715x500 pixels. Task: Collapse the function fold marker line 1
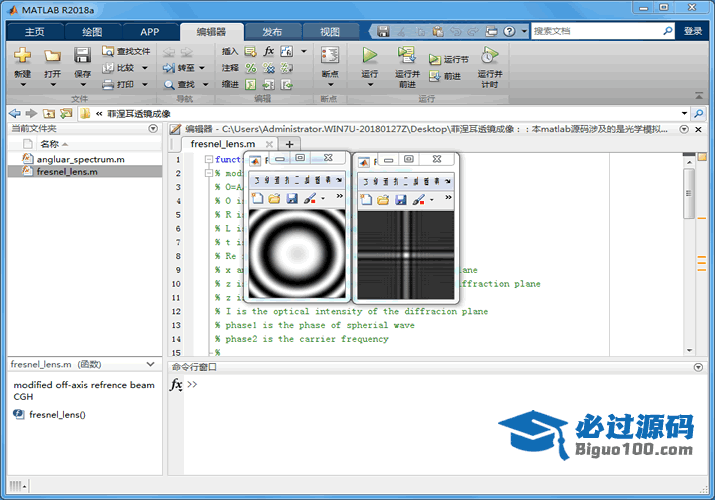click(209, 159)
